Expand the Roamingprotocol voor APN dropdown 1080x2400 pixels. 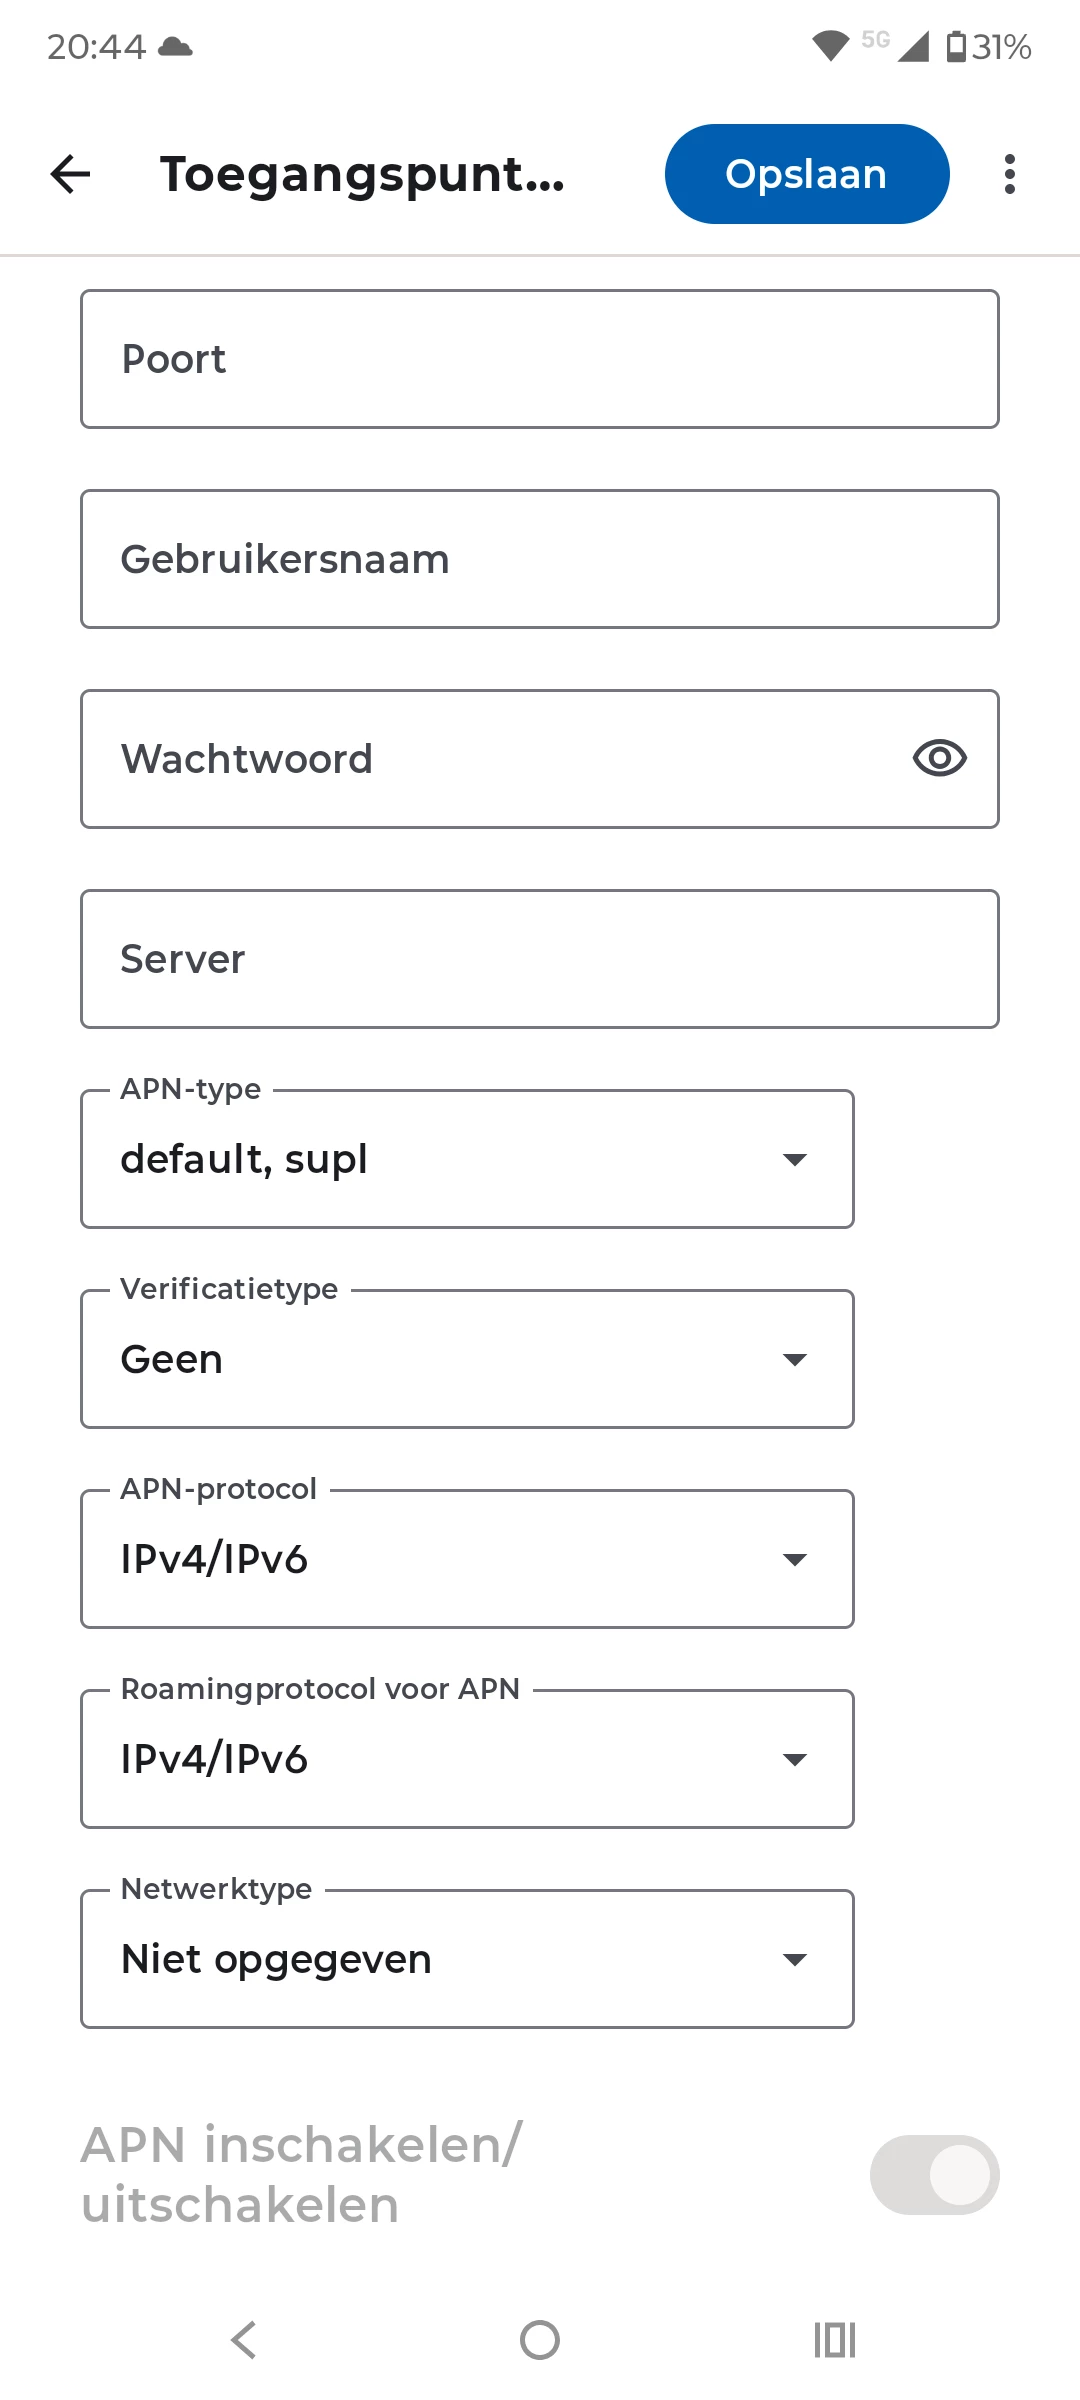(x=467, y=1759)
